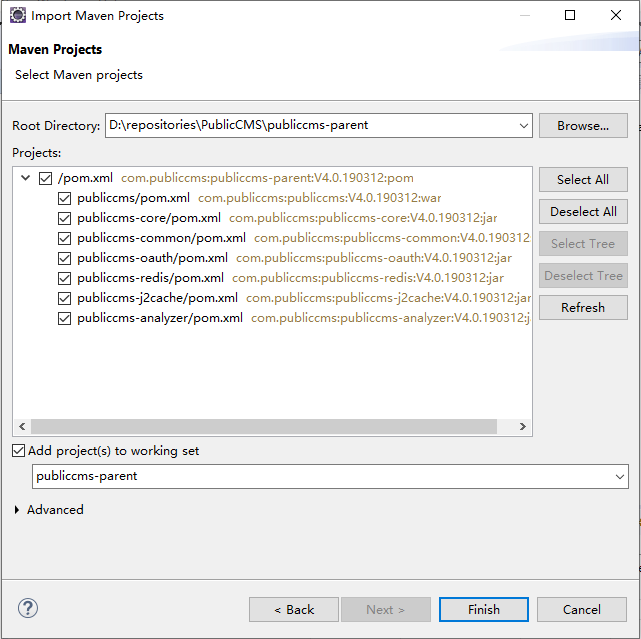The width and height of the screenshot is (641, 639).
Task: Open the Root Directory dropdown
Action: [x=524, y=126]
